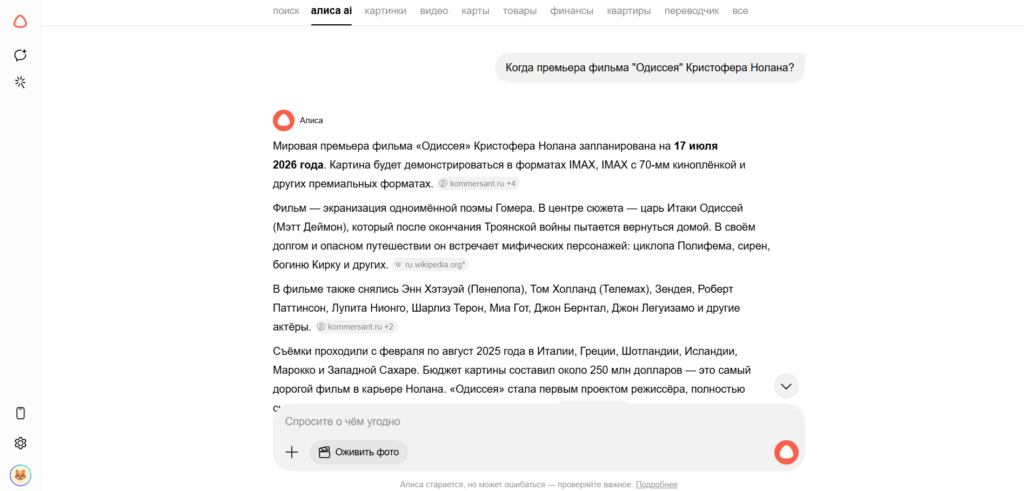Image resolution: width=1024 pixels, height=491 pixels.
Task: Click the plus attach icon in the input box
Action: tap(292, 452)
